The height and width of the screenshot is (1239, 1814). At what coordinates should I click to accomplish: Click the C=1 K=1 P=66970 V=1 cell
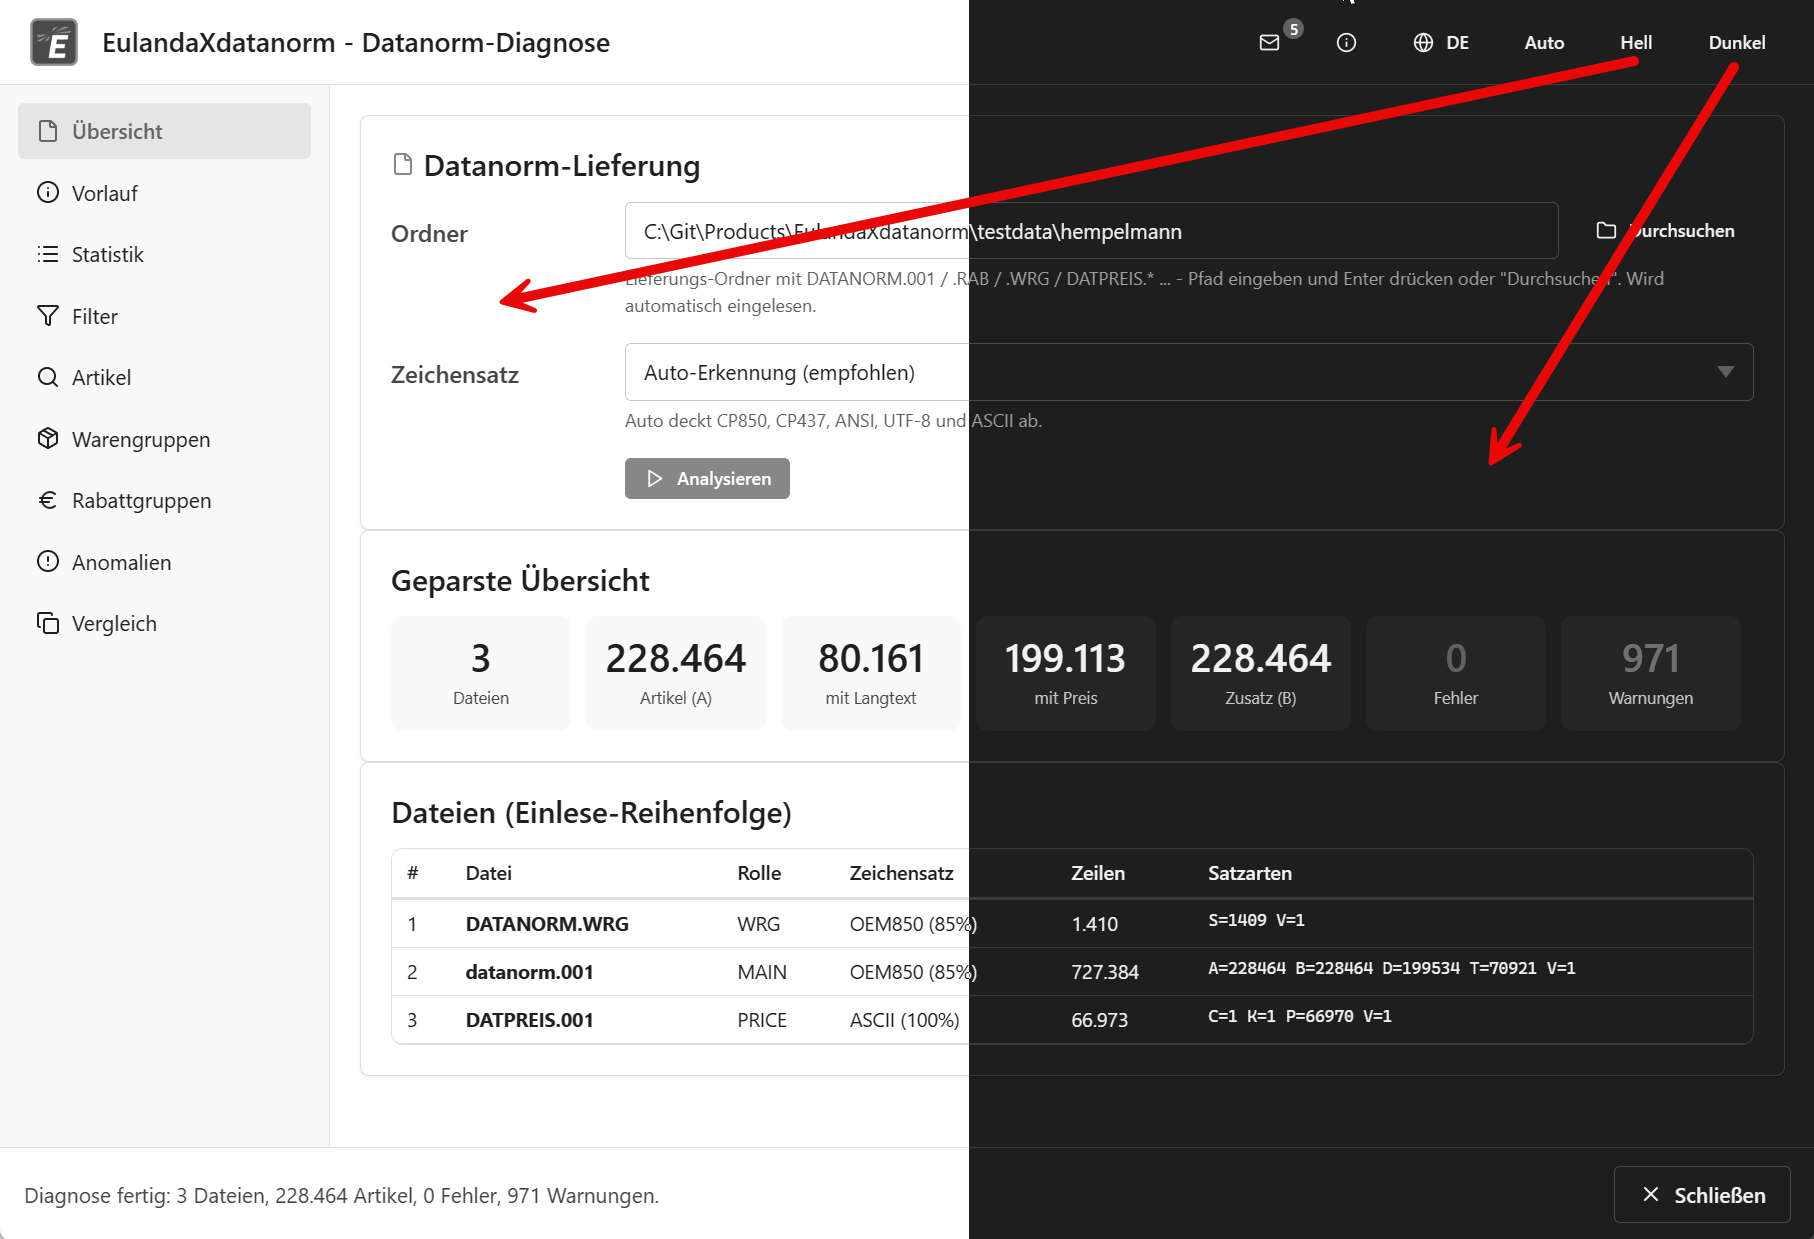pyautogui.click(x=1300, y=1016)
